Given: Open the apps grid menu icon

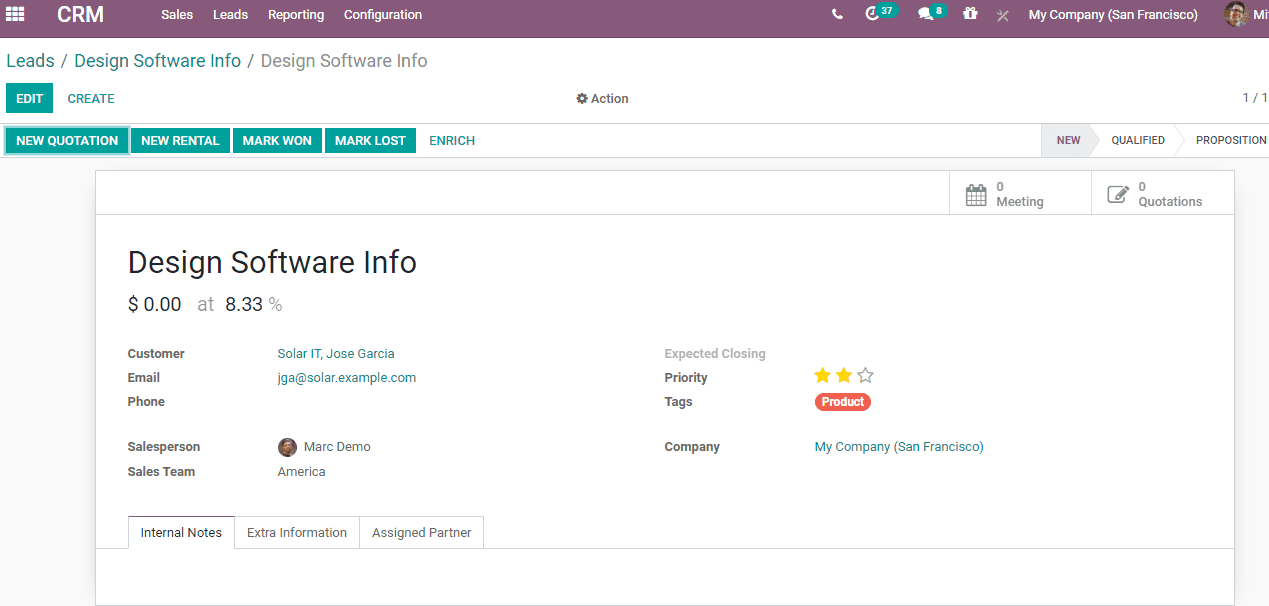Looking at the screenshot, I should pos(15,14).
